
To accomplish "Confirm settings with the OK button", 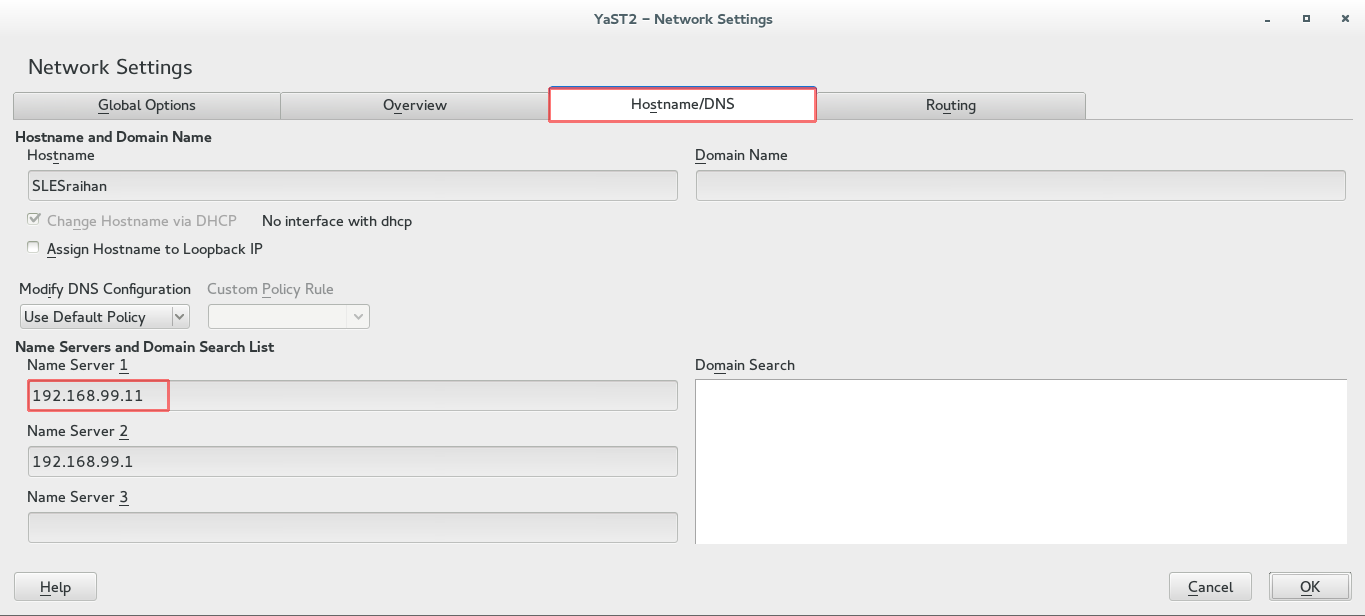I will 1310,587.
